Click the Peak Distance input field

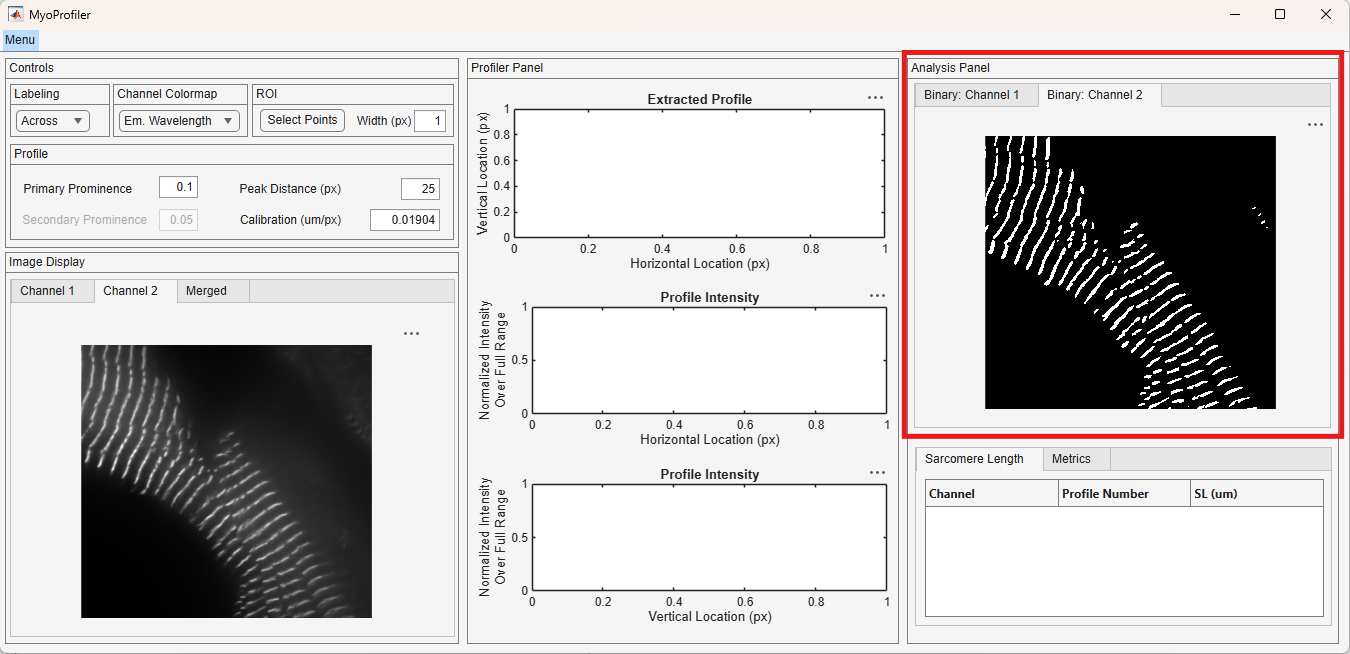click(x=420, y=189)
